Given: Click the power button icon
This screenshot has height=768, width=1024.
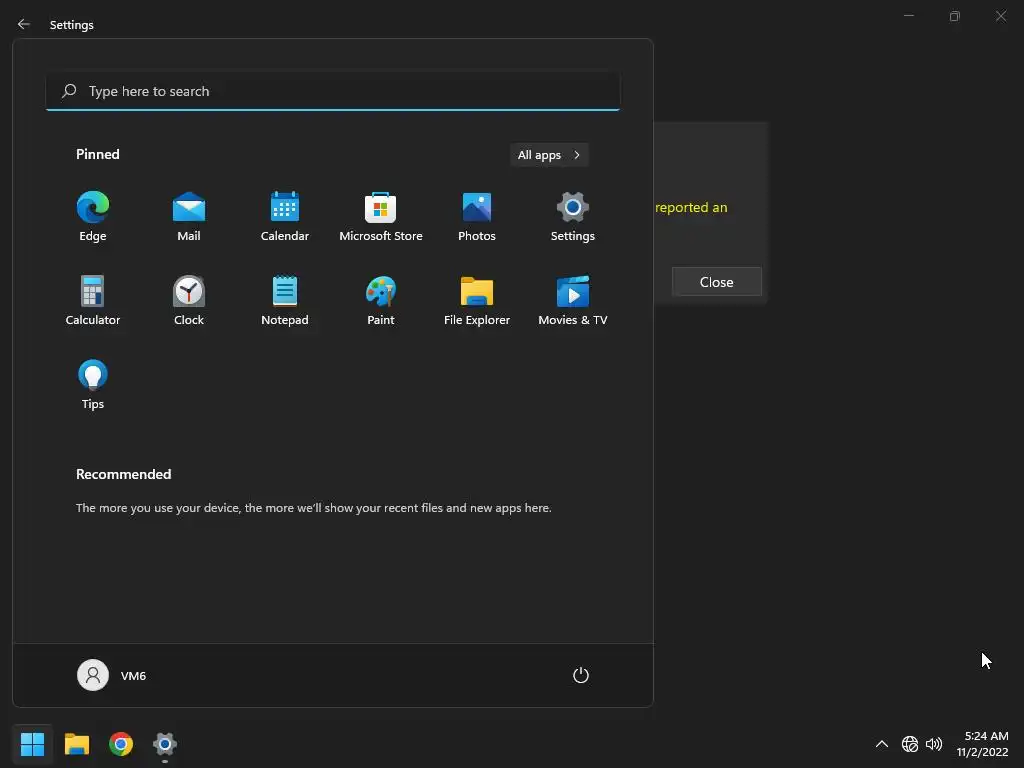Looking at the screenshot, I should [x=581, y=675].
